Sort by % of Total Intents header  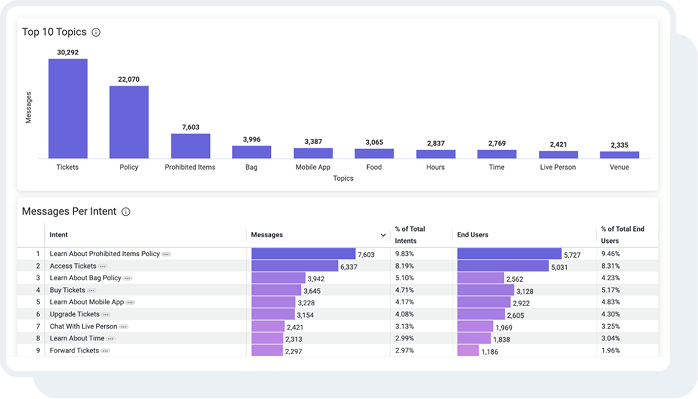(x=410, y=235)
